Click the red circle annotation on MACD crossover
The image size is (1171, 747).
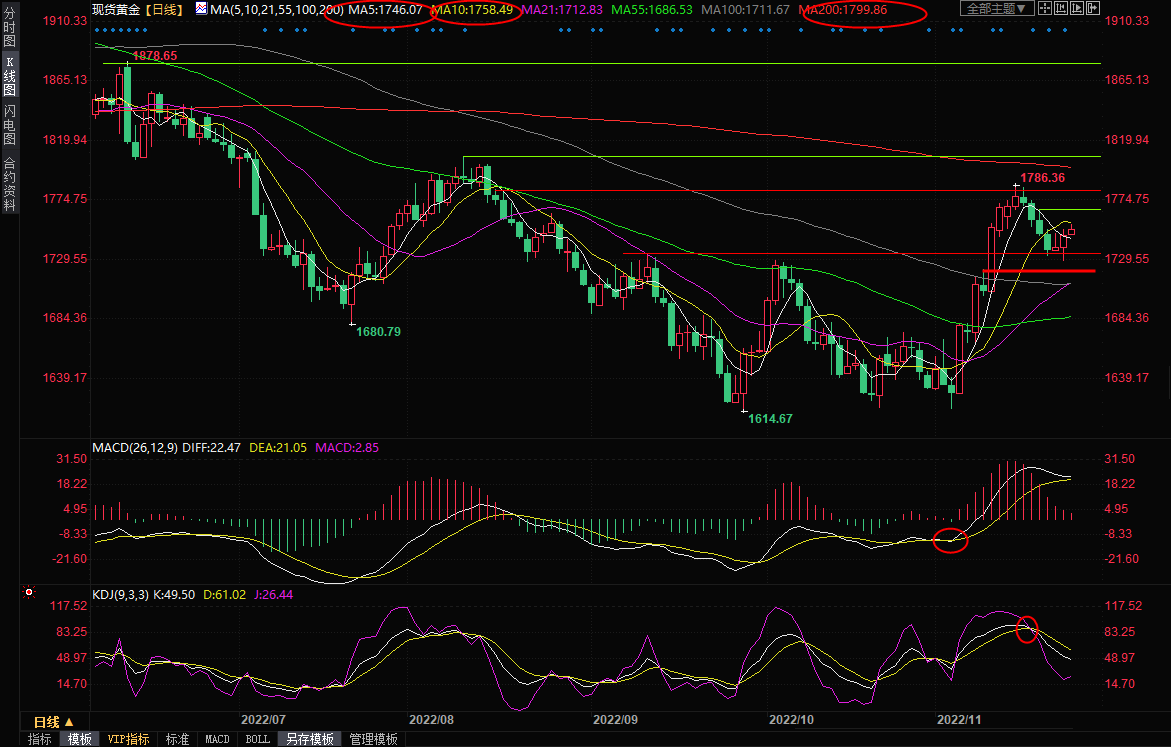pyautogui.click(x=950, y=541)
